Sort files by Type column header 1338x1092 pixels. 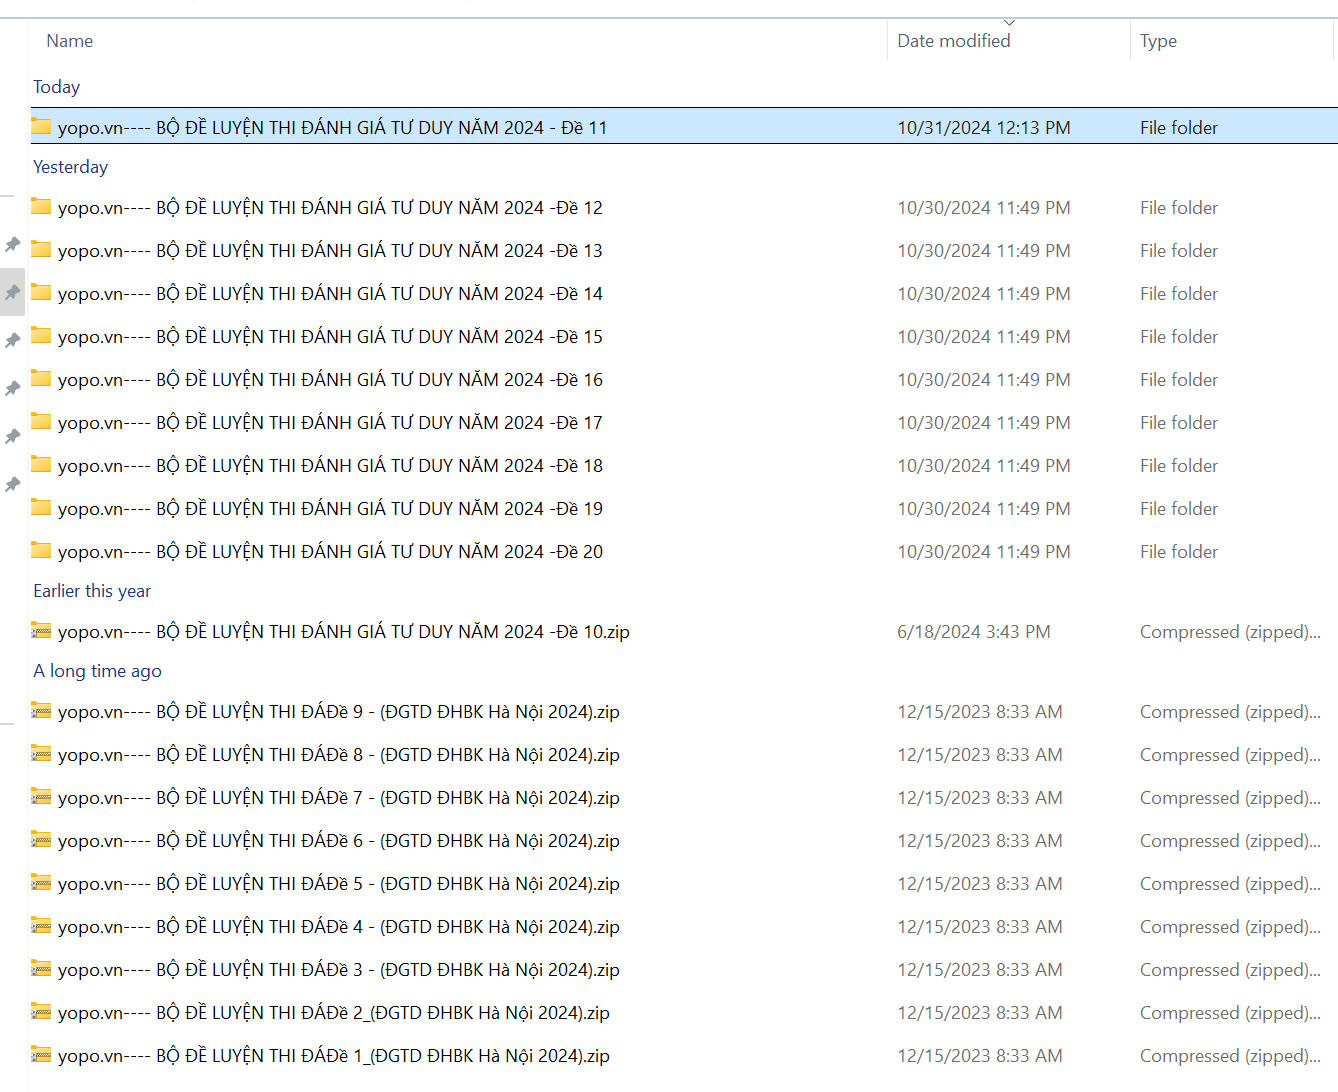coord(1158,41)
